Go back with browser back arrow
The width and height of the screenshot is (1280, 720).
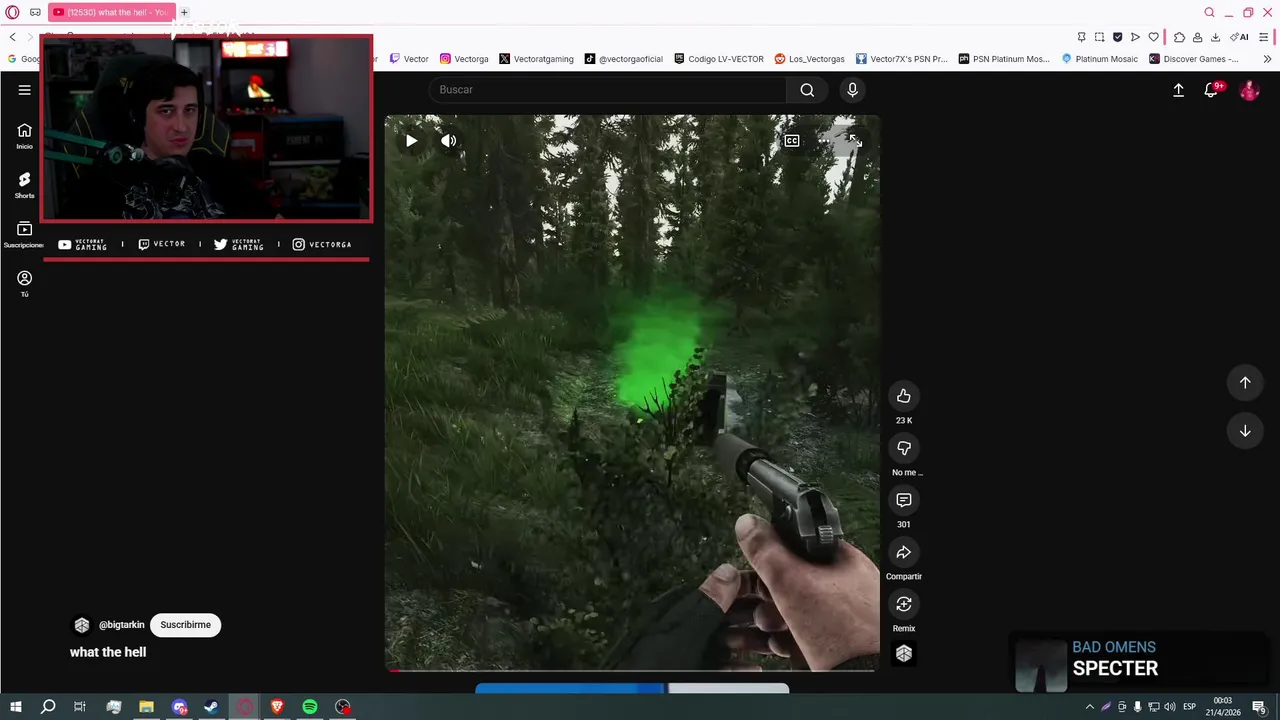click(12, 37)
